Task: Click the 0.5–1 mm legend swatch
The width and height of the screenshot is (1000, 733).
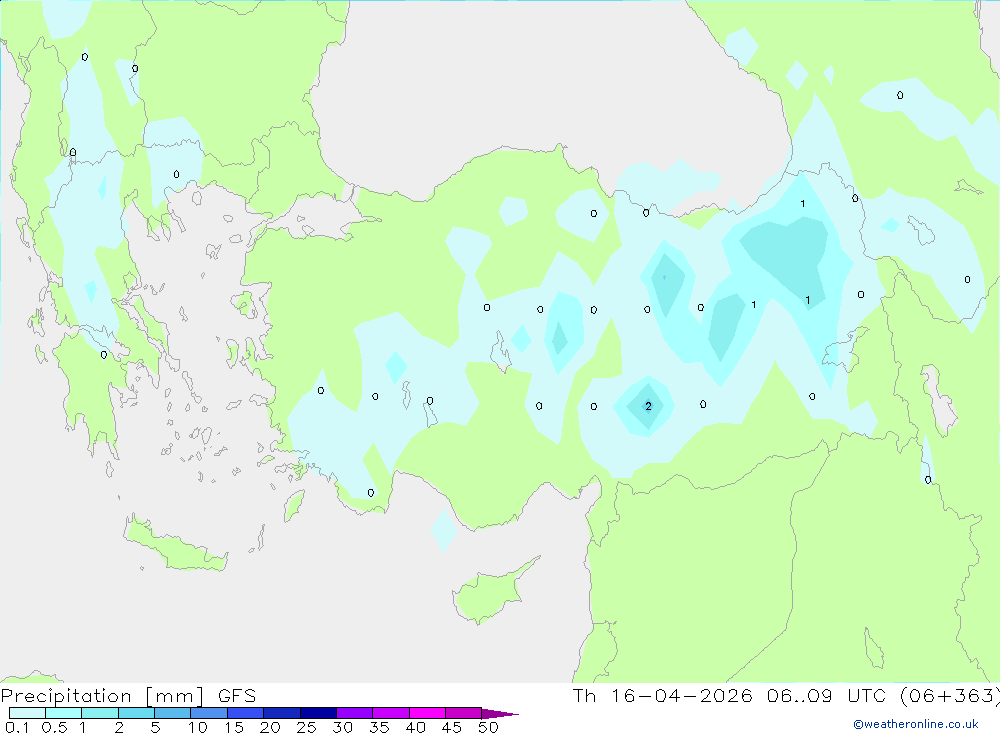Action: click(63, 713)
